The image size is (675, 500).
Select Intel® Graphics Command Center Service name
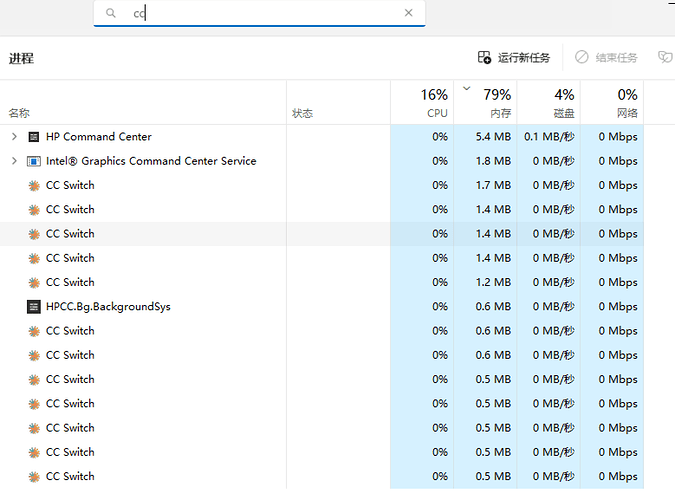coord(151,161)
